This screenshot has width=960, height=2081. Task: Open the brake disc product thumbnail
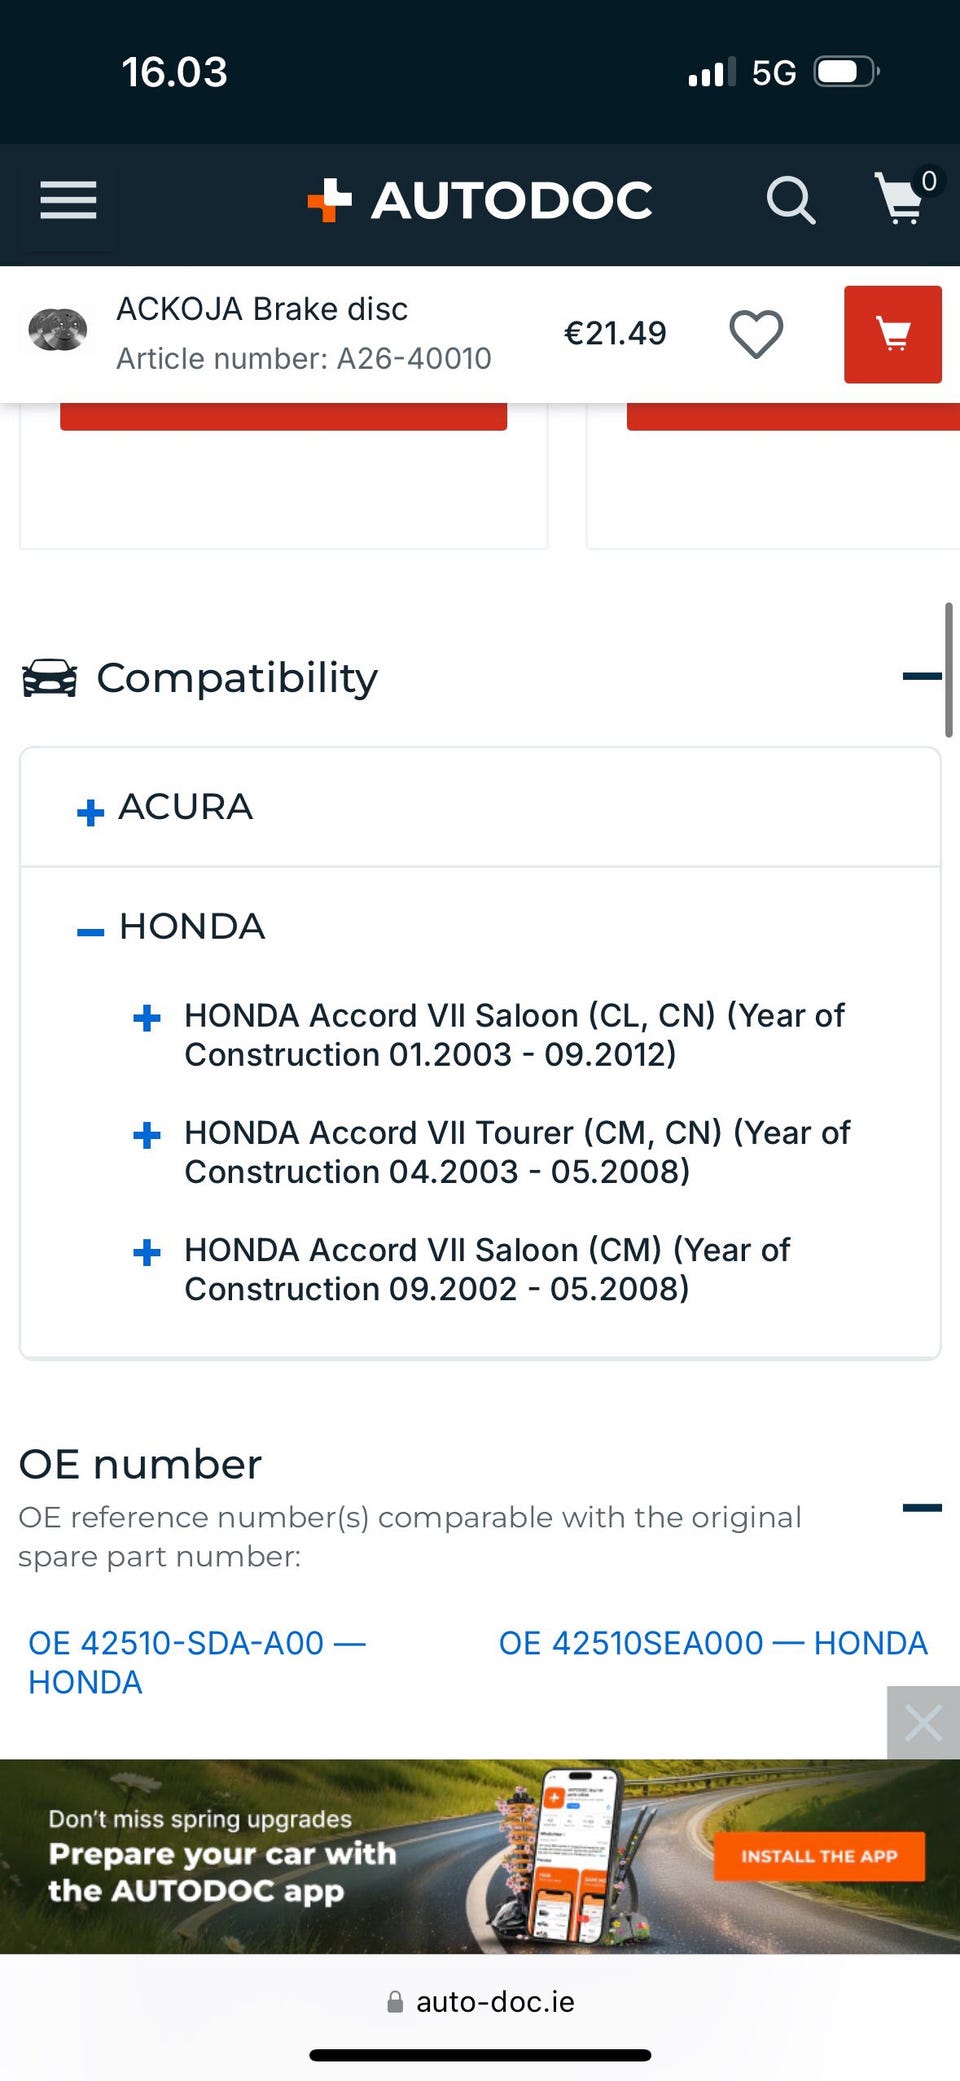[58, 330]
